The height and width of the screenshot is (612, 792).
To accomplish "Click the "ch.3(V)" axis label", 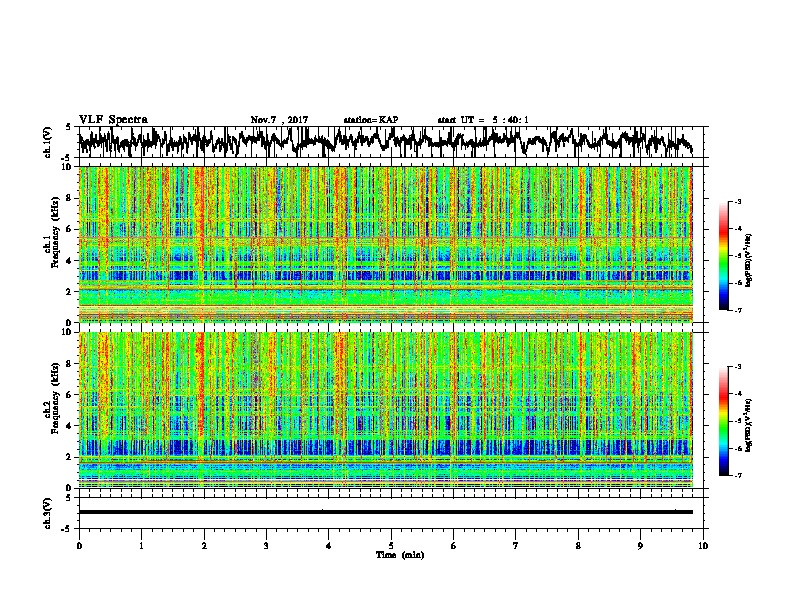I will 47,513.
